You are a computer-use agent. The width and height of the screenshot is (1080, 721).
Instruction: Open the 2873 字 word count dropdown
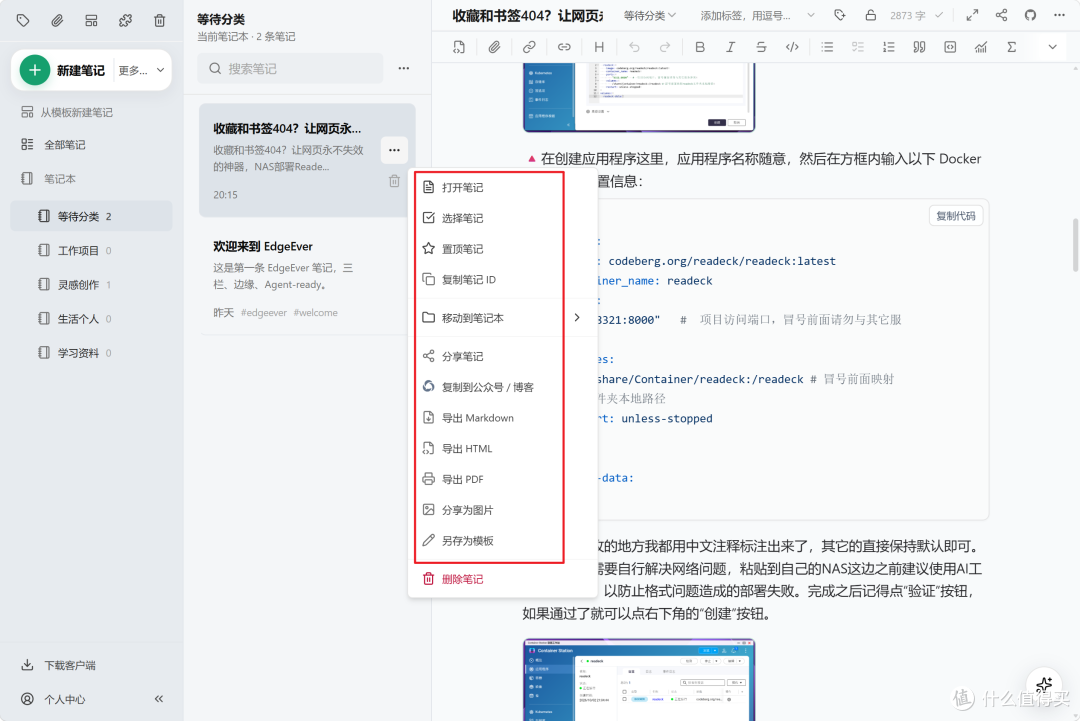click(916, 15)
